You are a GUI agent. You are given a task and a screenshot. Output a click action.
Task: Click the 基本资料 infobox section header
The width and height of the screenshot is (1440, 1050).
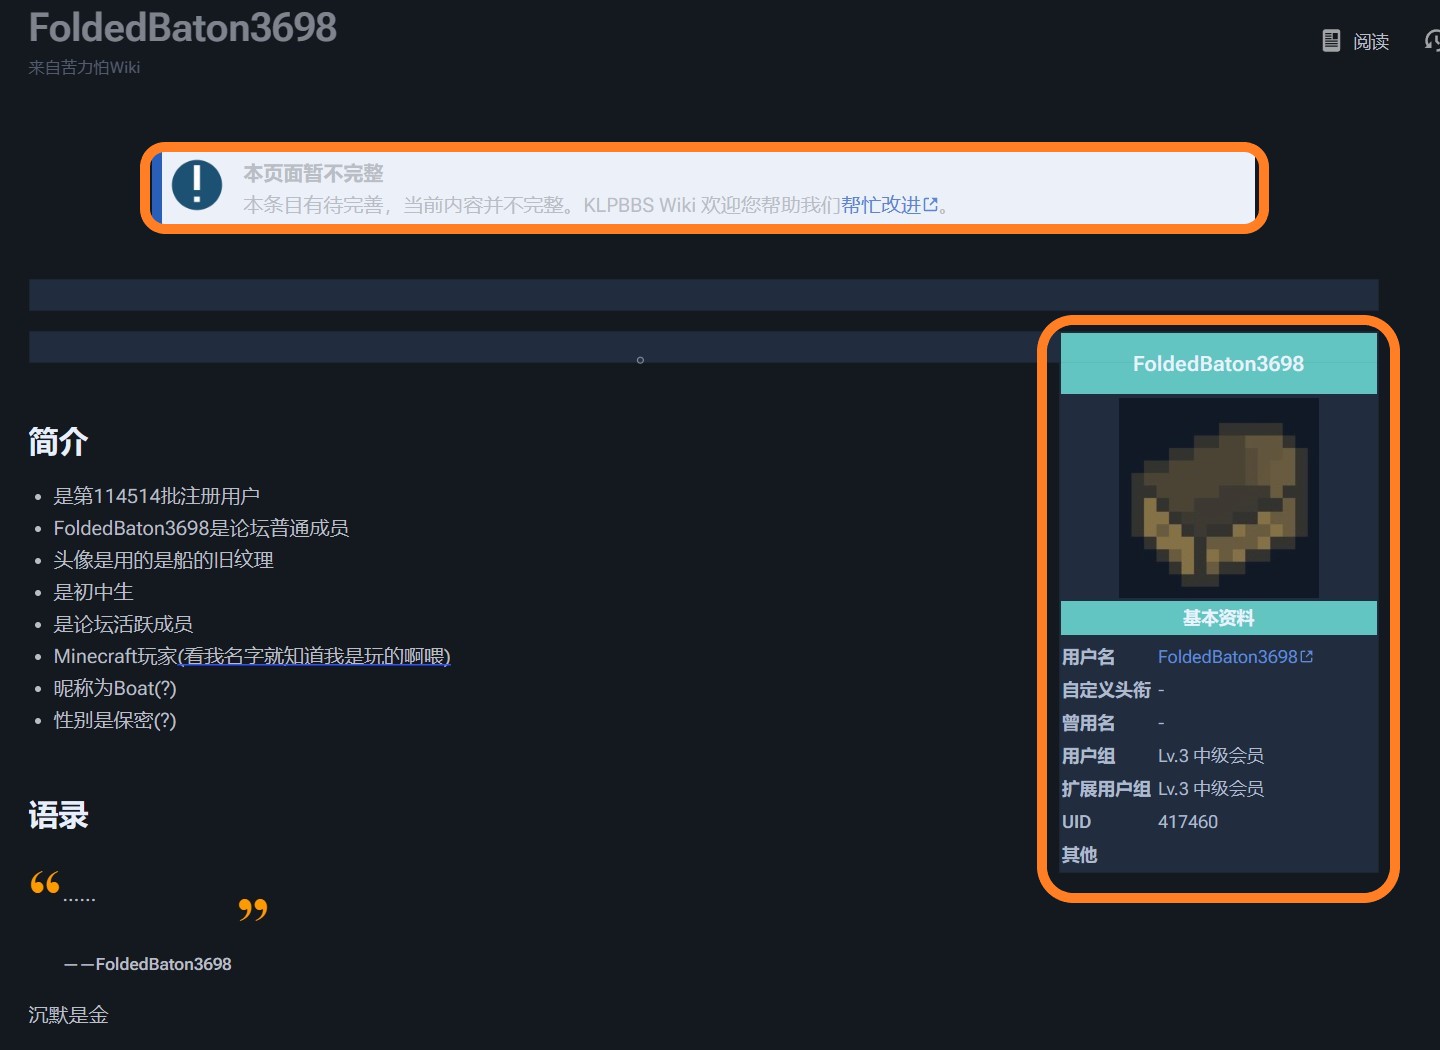click(1218, 618)
